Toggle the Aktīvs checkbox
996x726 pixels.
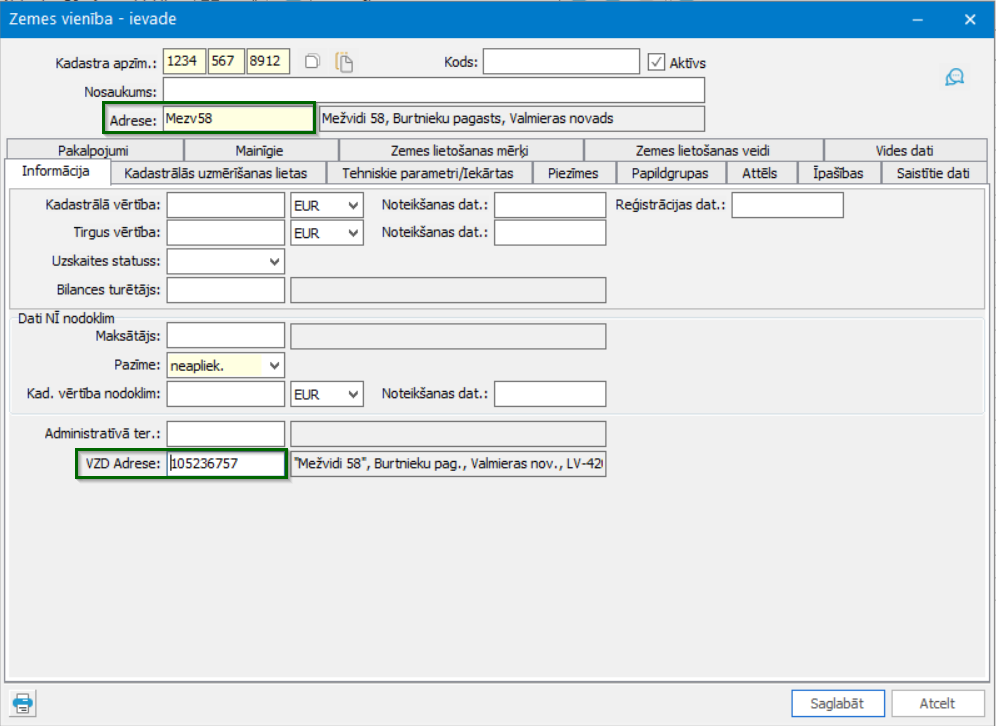pos(656,62)
